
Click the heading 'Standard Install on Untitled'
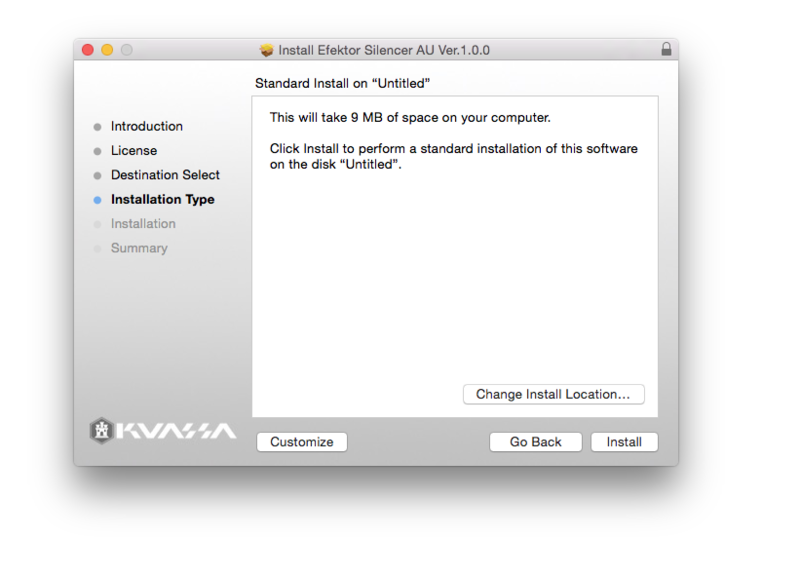[342, 83]
